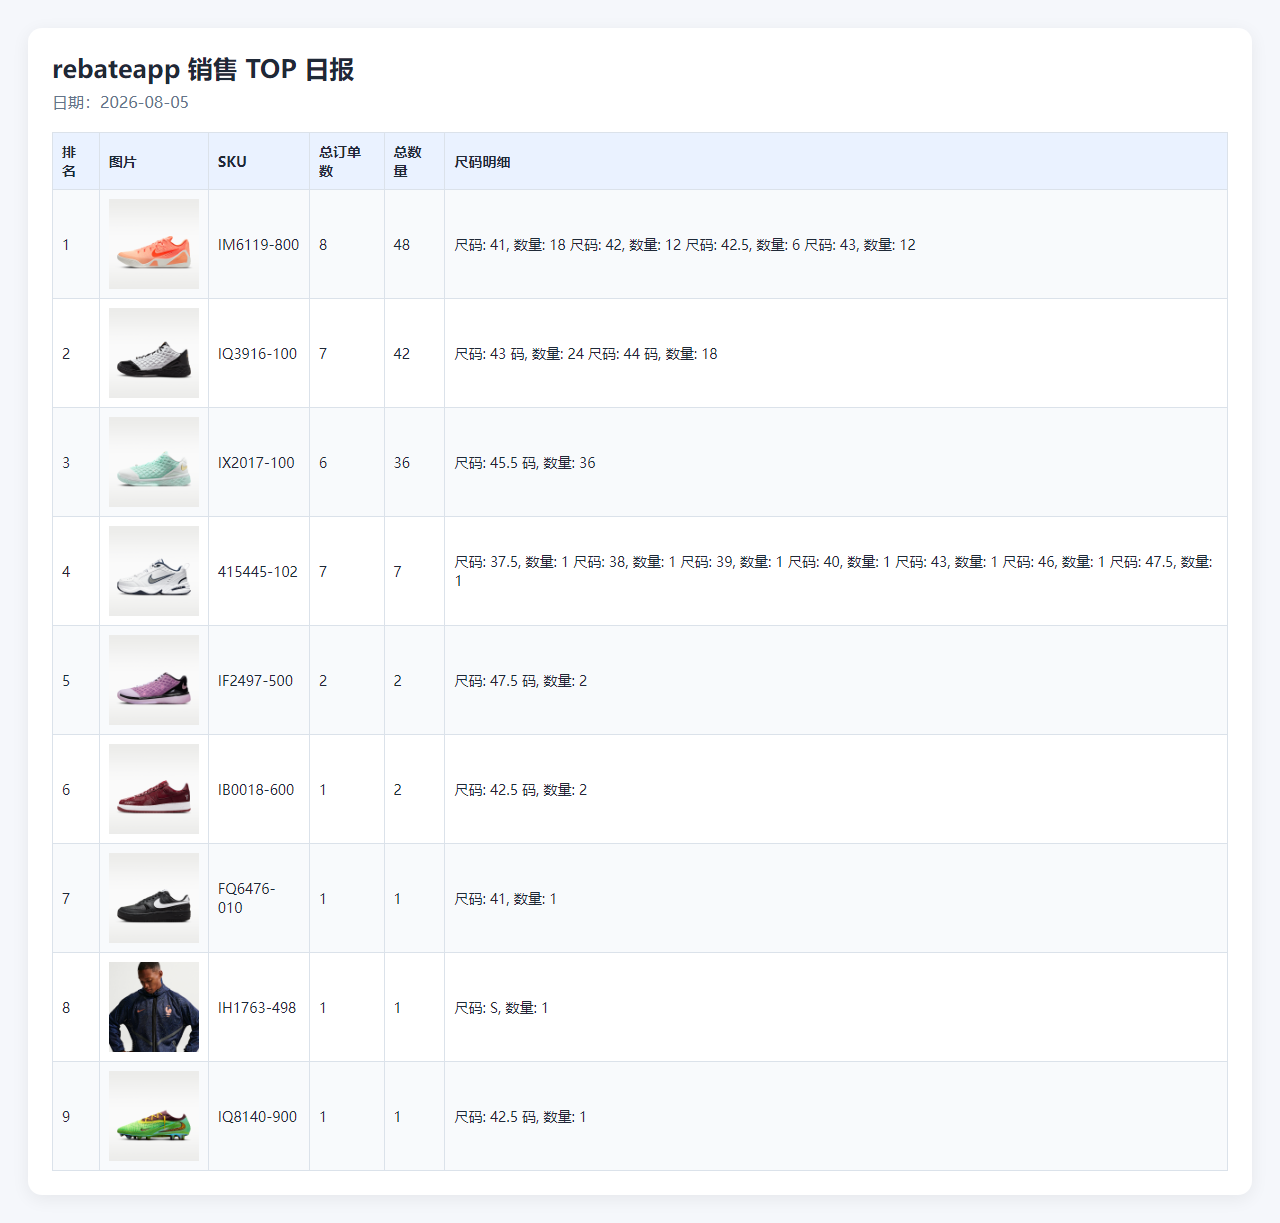Click the report title rebateapp 销售 TOP 日报
This screenshot has height=1223, width=1280.
(x=203, y=69)
